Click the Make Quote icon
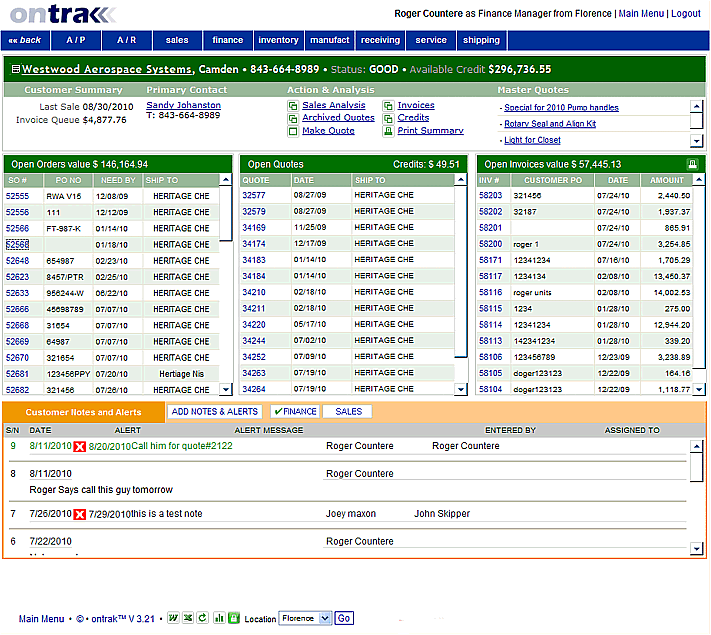This screenshot has height=635, width=711. point(293,131)
